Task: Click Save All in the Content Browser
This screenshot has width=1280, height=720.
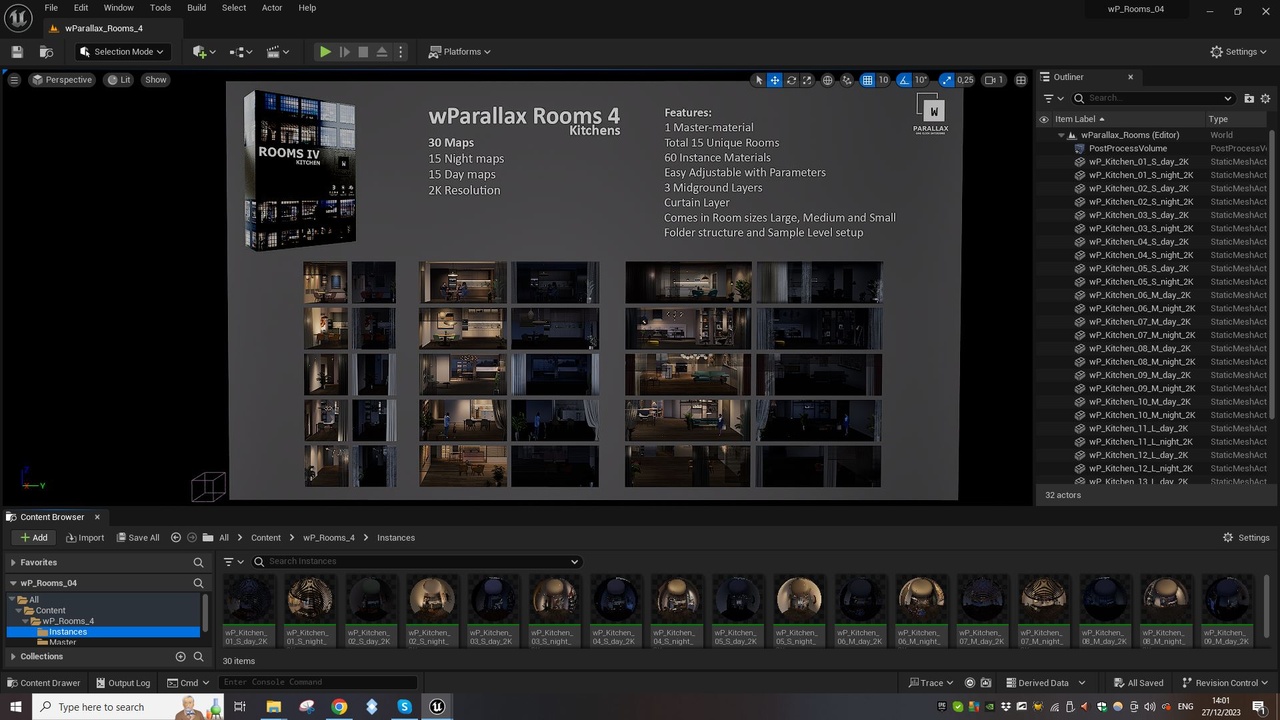Action: point(137,538)
